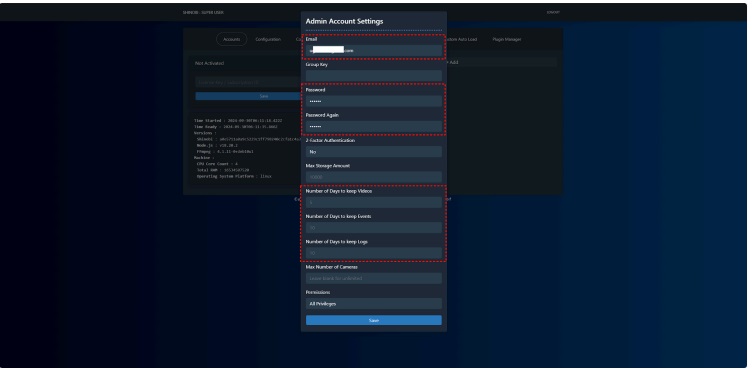This screenshot has width=753, height=377.
Task: Switch to the Accounts tab
Action: click(x=231, y=39)
